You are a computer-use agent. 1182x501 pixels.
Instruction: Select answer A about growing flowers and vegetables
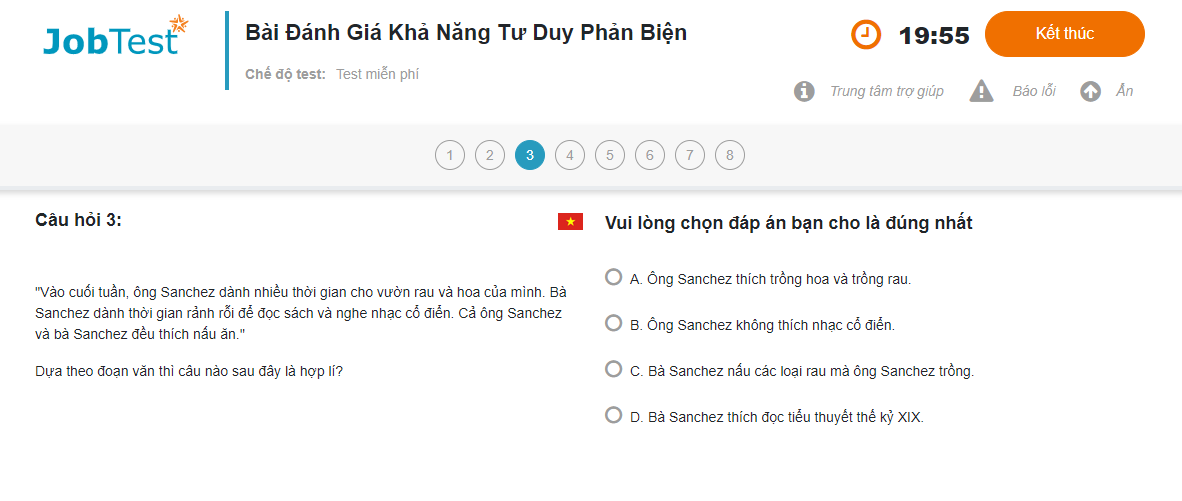tap(614, 277)
